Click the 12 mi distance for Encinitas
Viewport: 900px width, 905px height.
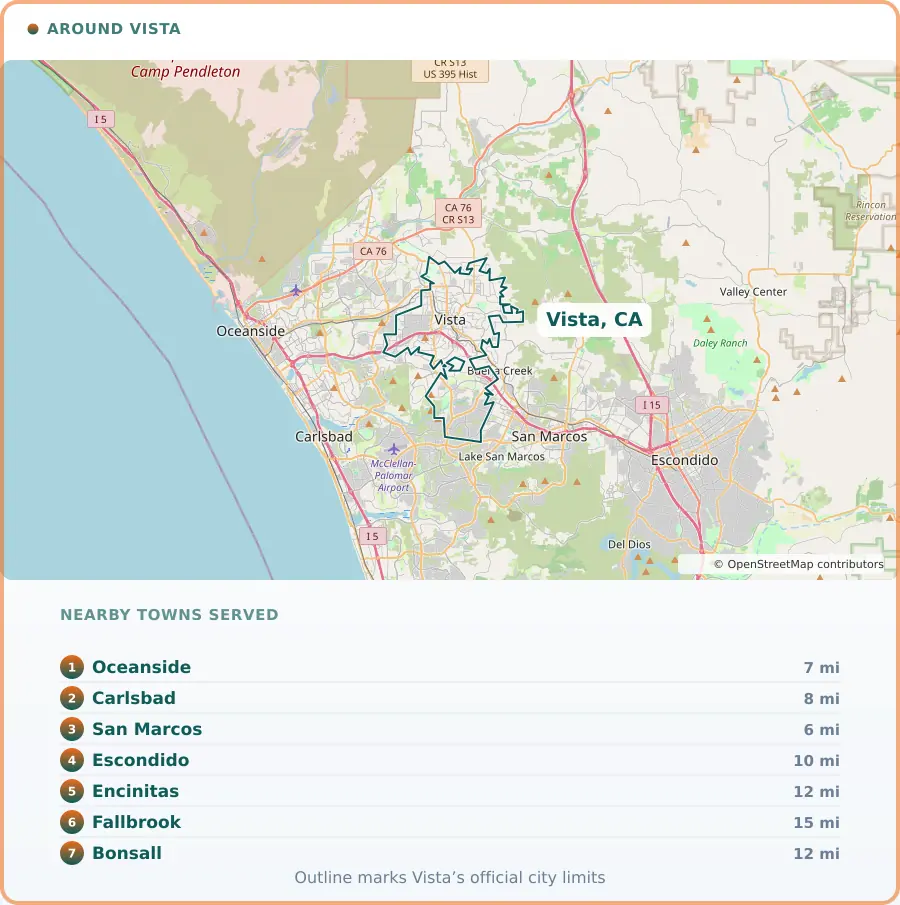click(x=816, y=792)
